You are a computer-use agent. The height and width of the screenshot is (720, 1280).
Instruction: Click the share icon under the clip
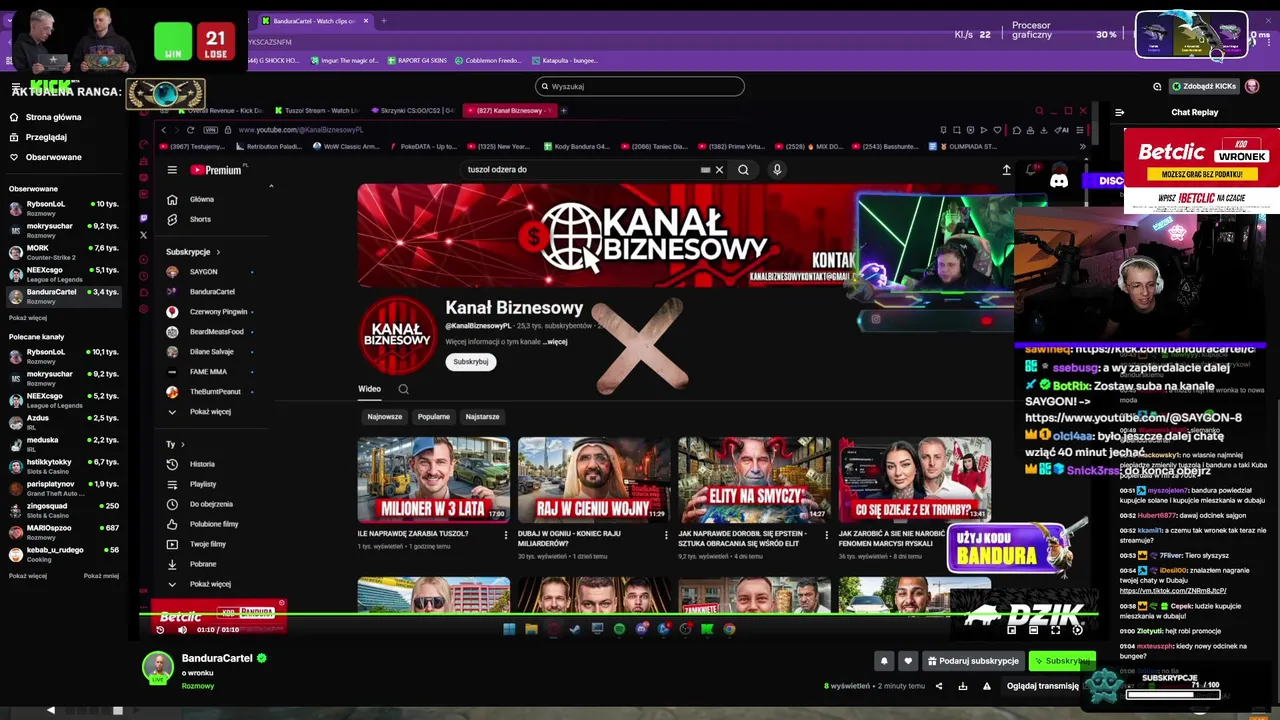click(x=938, y=686)
